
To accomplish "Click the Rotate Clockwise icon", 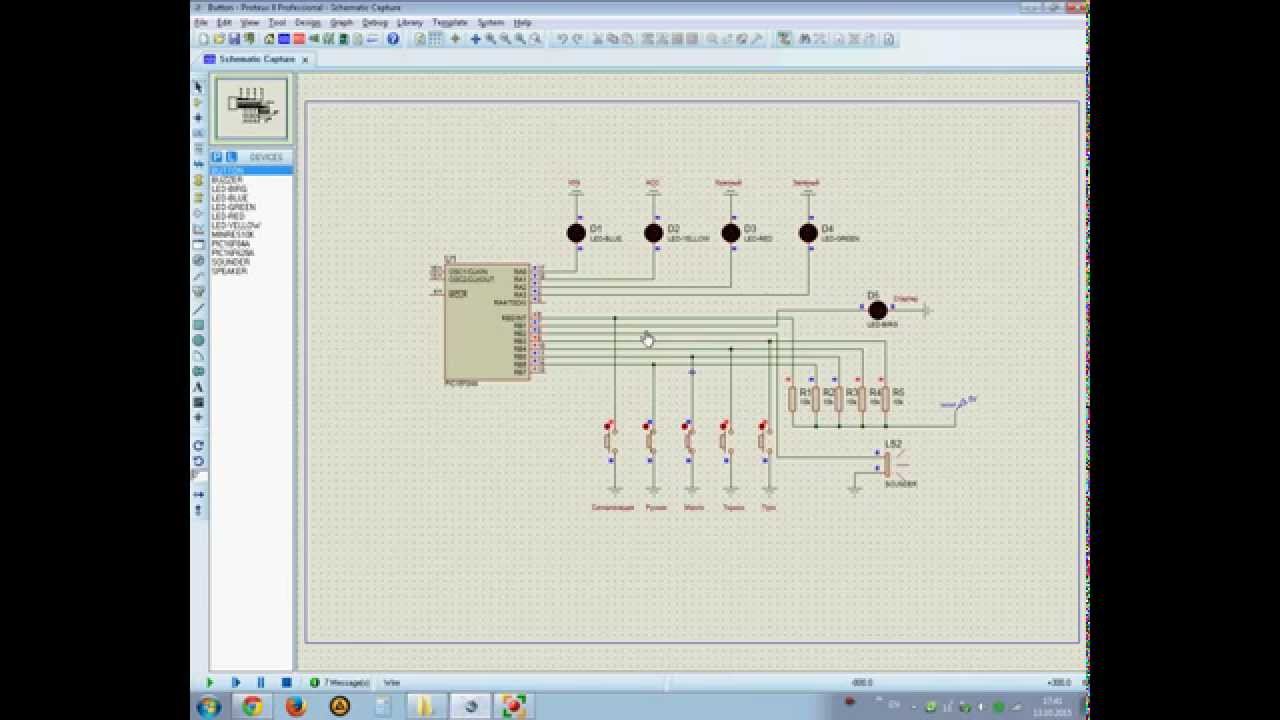I will [x=198, y=445].
